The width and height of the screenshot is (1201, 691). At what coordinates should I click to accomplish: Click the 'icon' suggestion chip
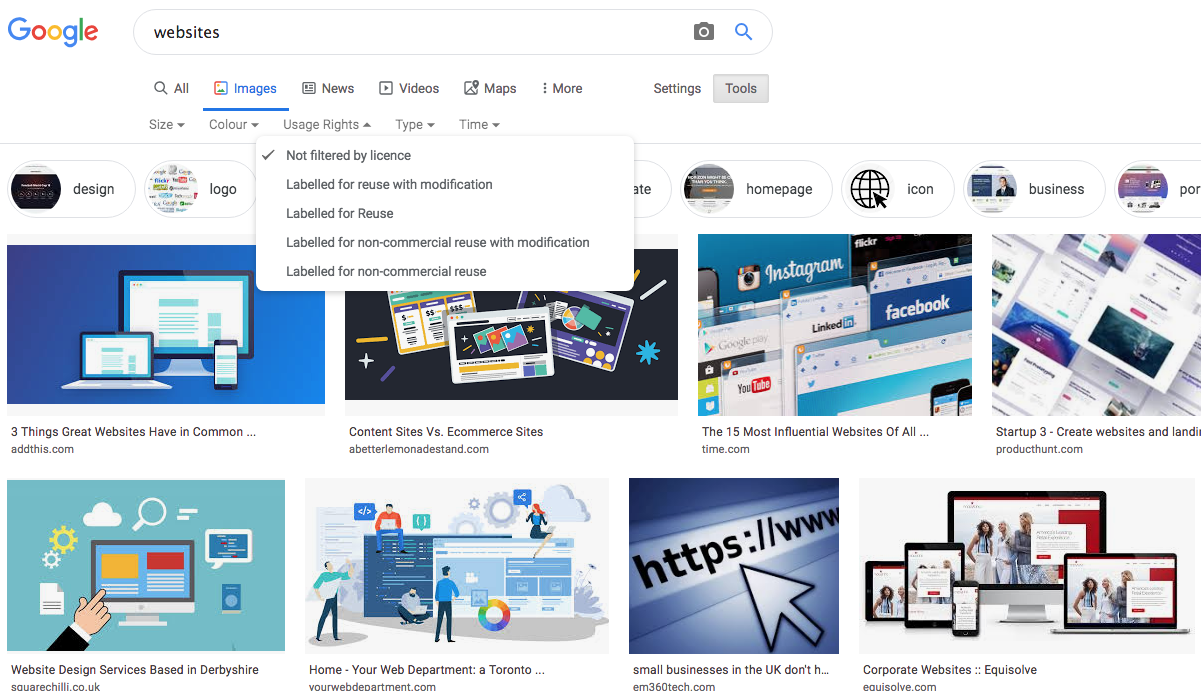(898, 189)
